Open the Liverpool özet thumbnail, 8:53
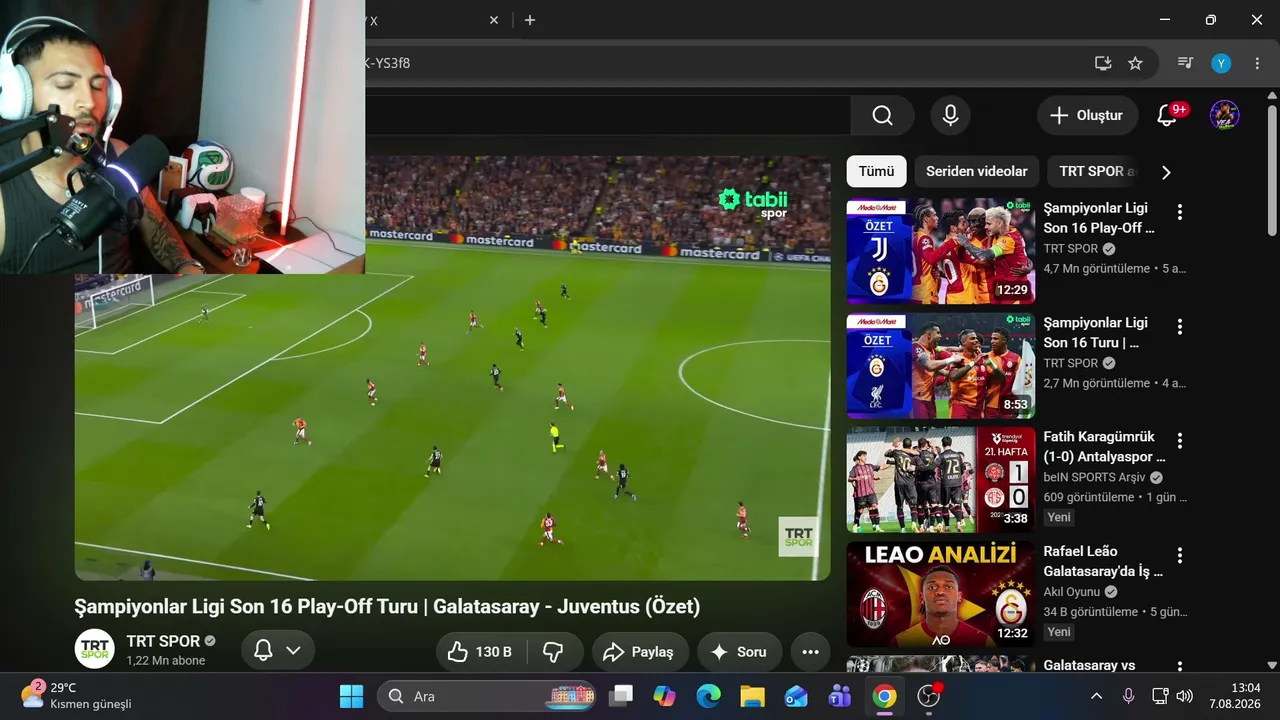 click(x=941, y=366)
